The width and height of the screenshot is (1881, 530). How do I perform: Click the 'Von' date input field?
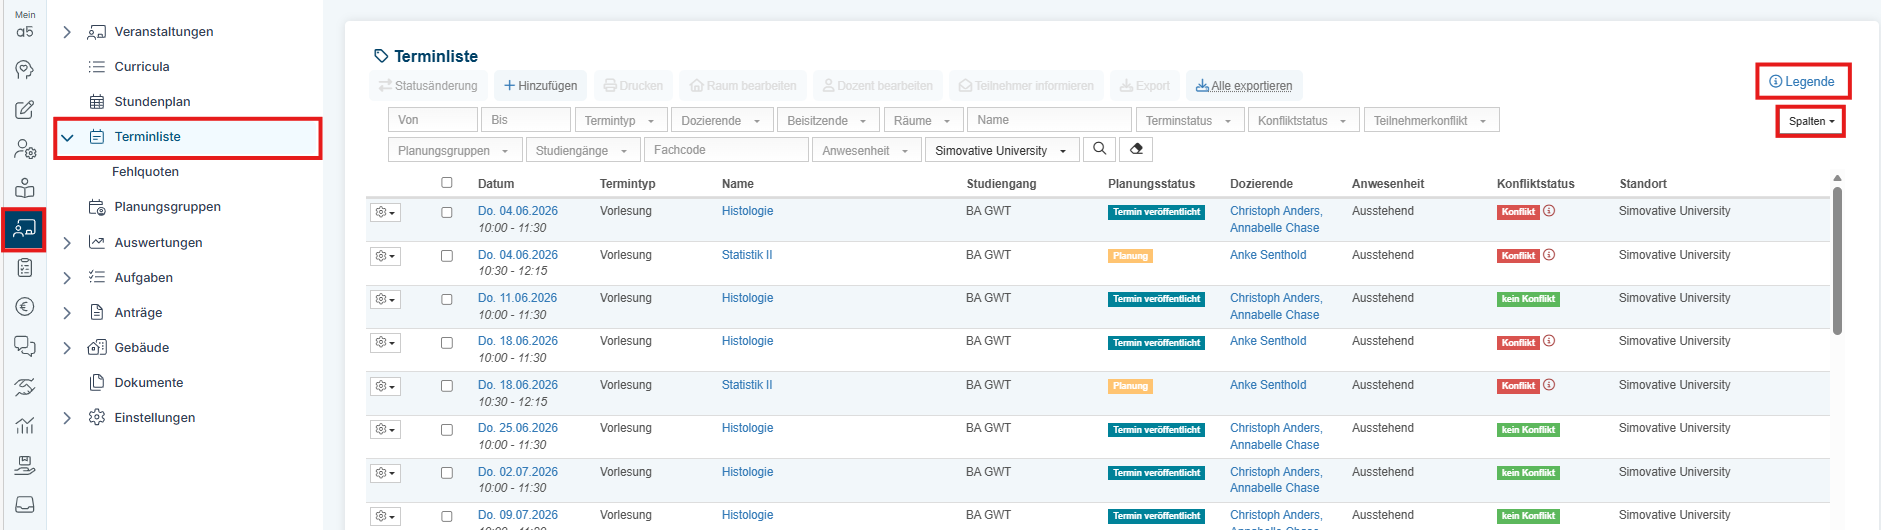(x=432, y=120)
